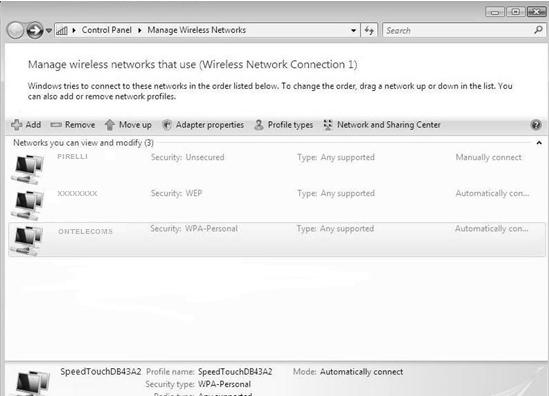
Task: Select the ONTELECOMS network icon
Action: (x=27, y=241)
